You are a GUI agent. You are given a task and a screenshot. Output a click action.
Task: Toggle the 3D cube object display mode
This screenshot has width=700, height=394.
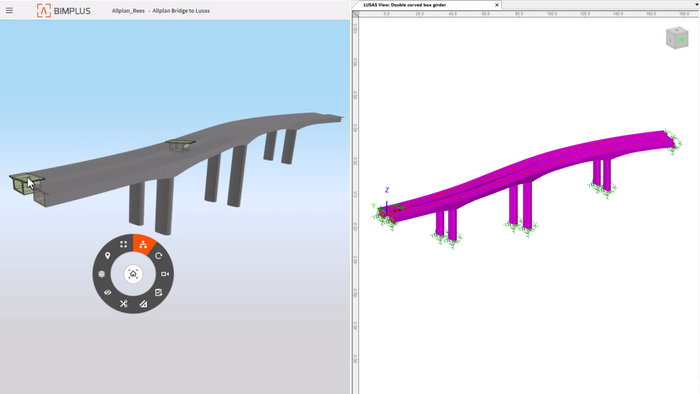[102, 274]
